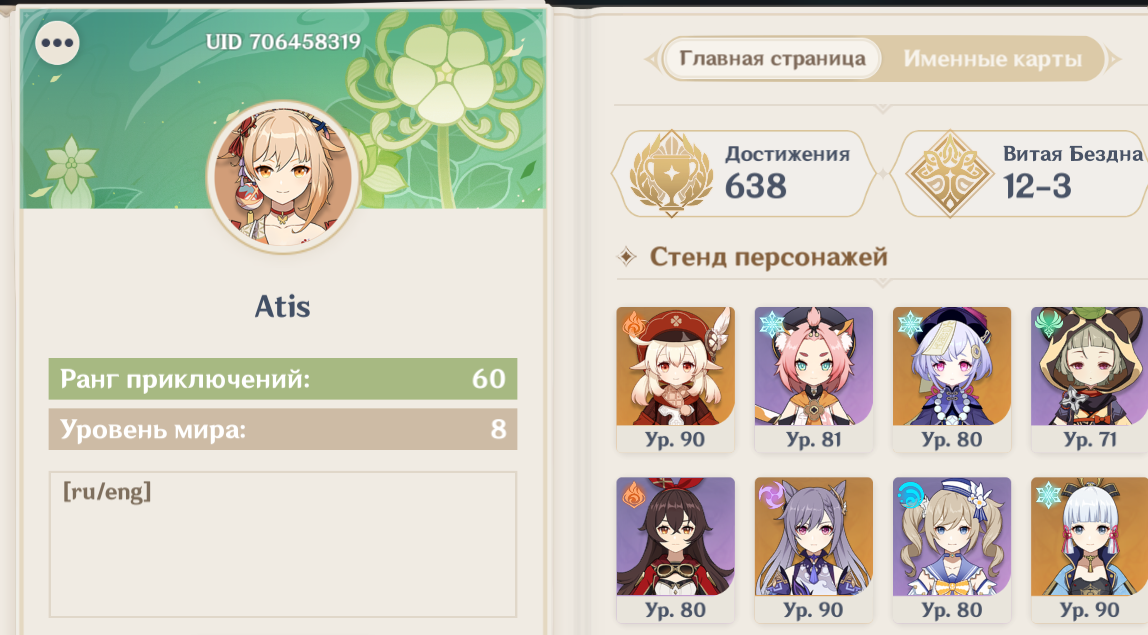The height and width of the screenshot is (635, 1148).
Task: Switch to the Именные карты tab
Action: pyautogui.click(x=993, y=59)
